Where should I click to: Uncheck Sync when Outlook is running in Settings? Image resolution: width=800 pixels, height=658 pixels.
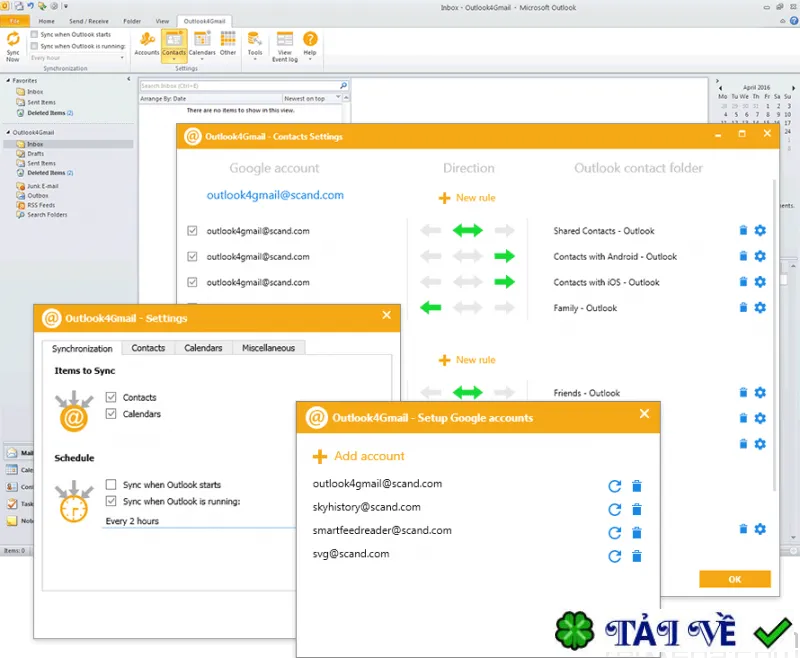click(111, 501)
